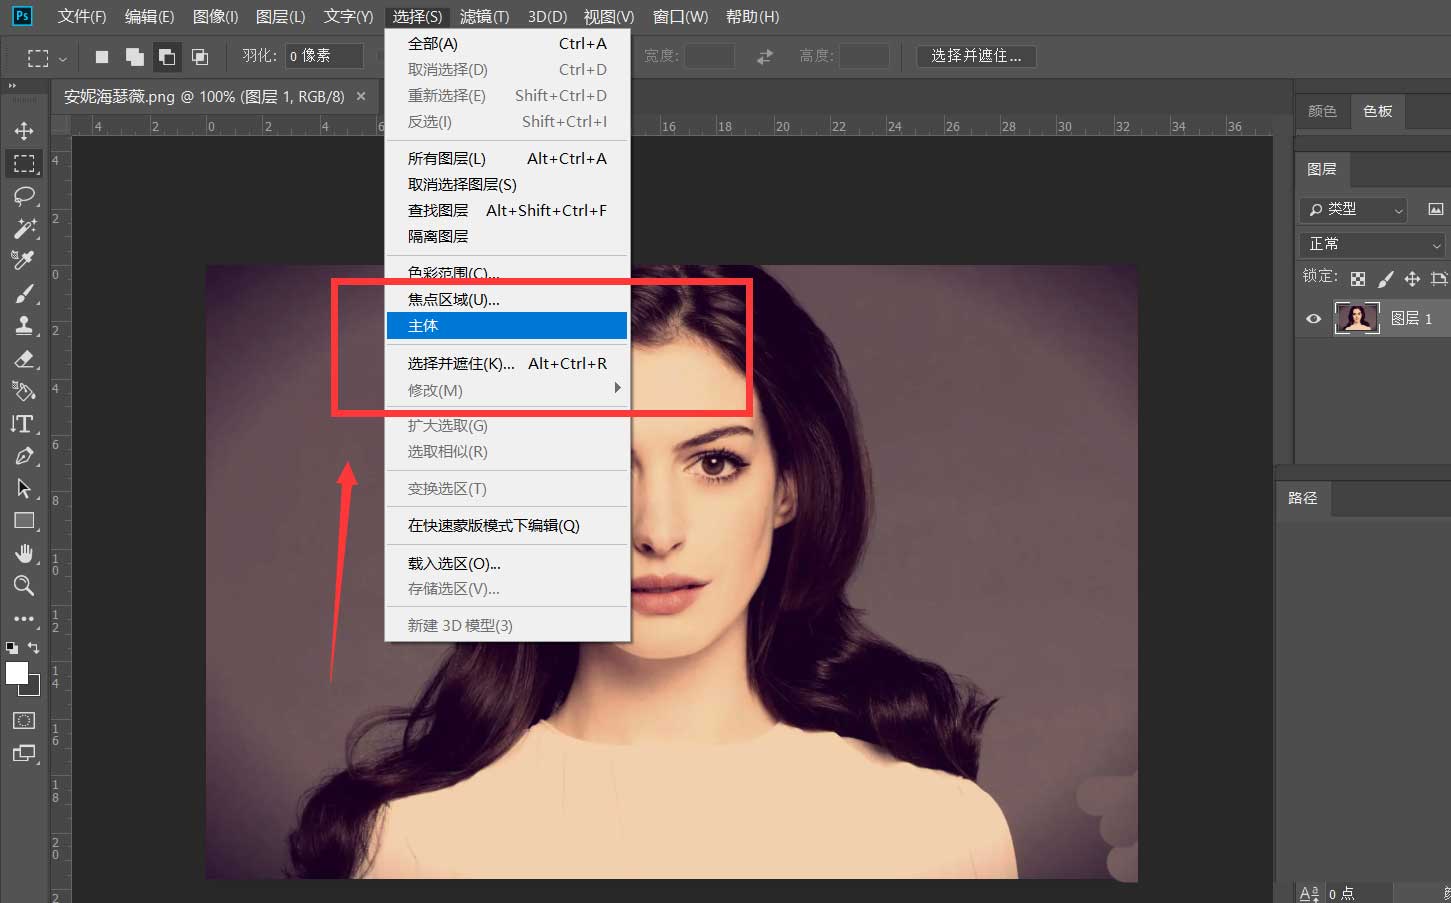This screenshot has height=903, width=1451.
Task: Choose 载入选区(O)... menu entry
Action: pyautogui.click(x=507, y=563)
